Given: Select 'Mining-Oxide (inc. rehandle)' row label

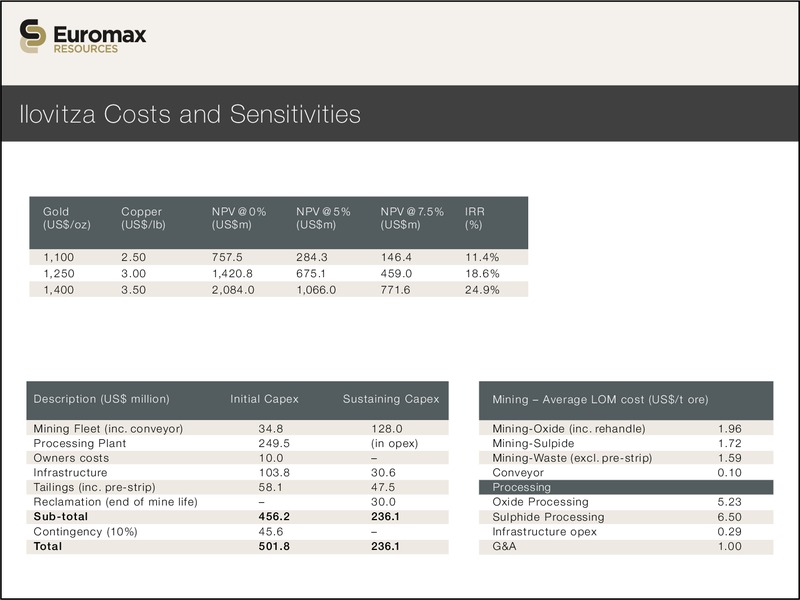Looking at the screenshot, I should pyautogui.click(x=569, y=429).
